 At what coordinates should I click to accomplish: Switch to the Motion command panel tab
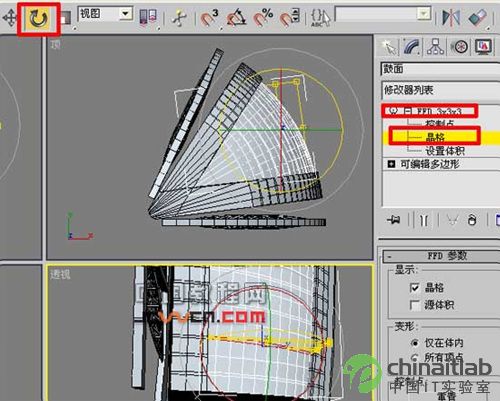click(459, 47)
